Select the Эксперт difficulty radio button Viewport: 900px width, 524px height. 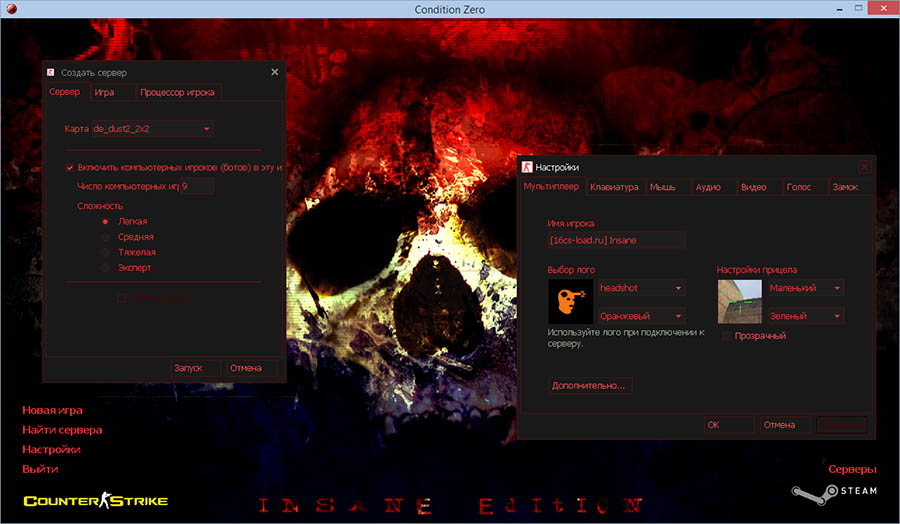tap(105, 268)
